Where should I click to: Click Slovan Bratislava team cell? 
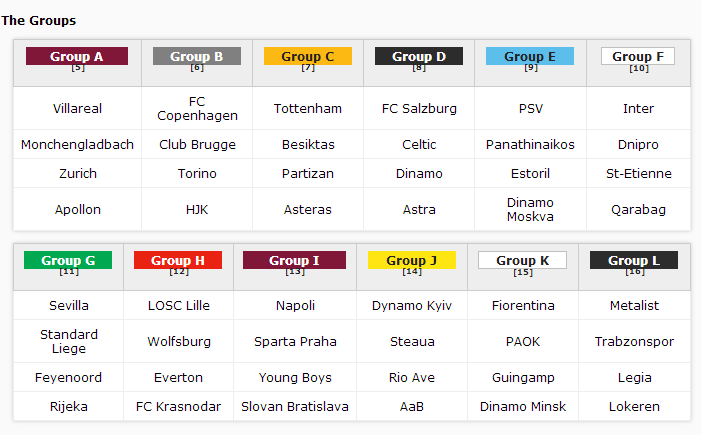[295, 407]
